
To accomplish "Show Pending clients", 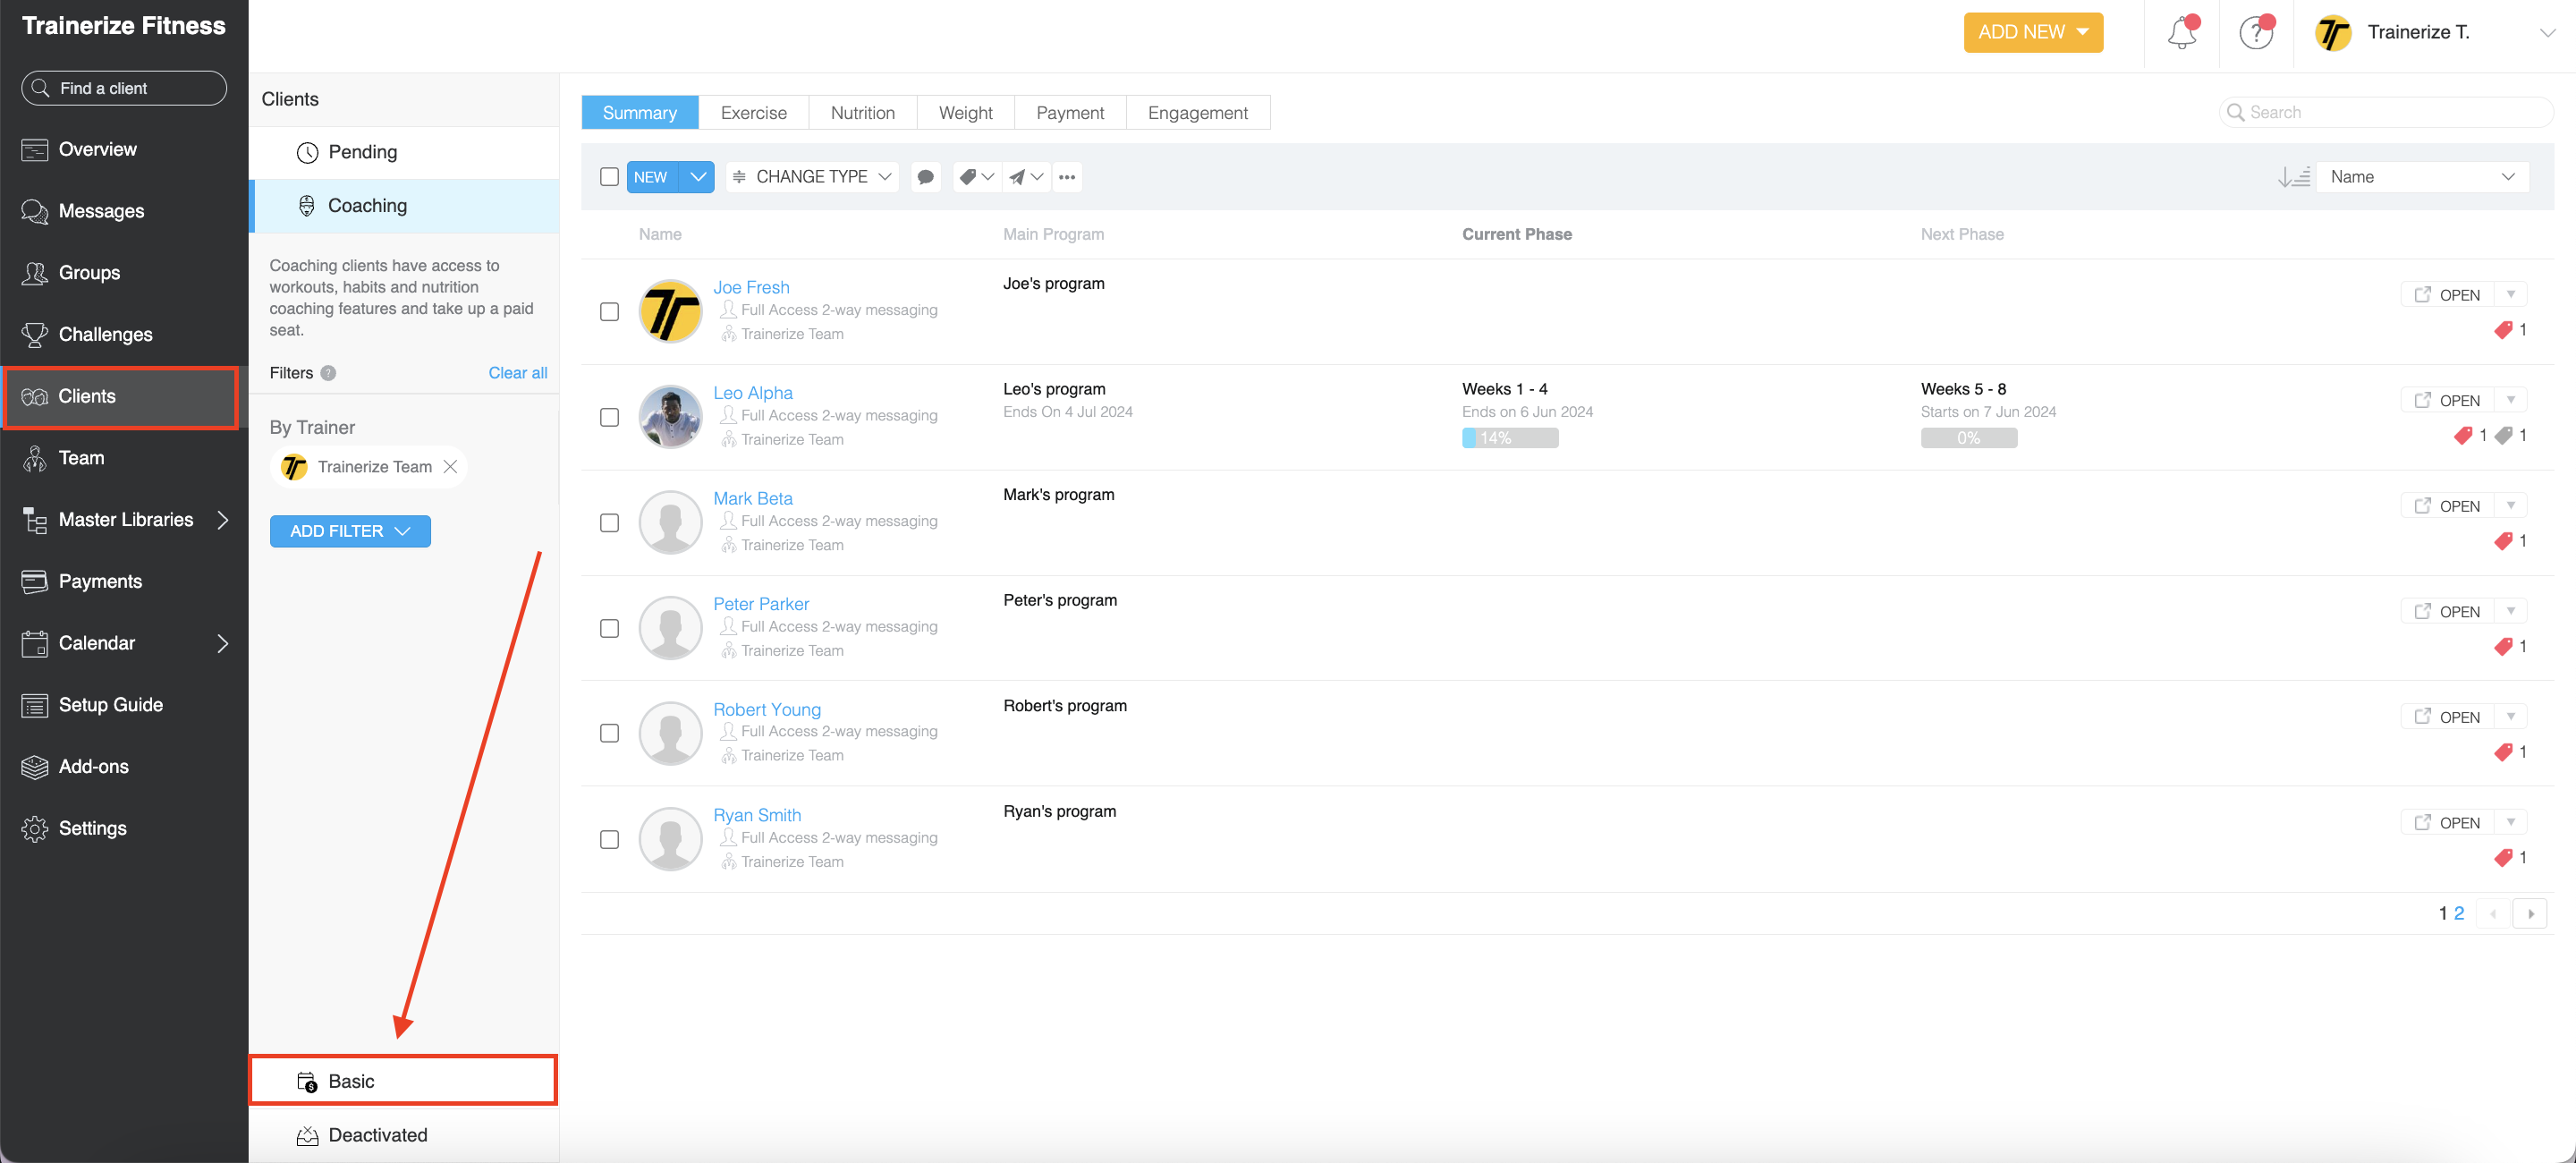I will 404,152.
